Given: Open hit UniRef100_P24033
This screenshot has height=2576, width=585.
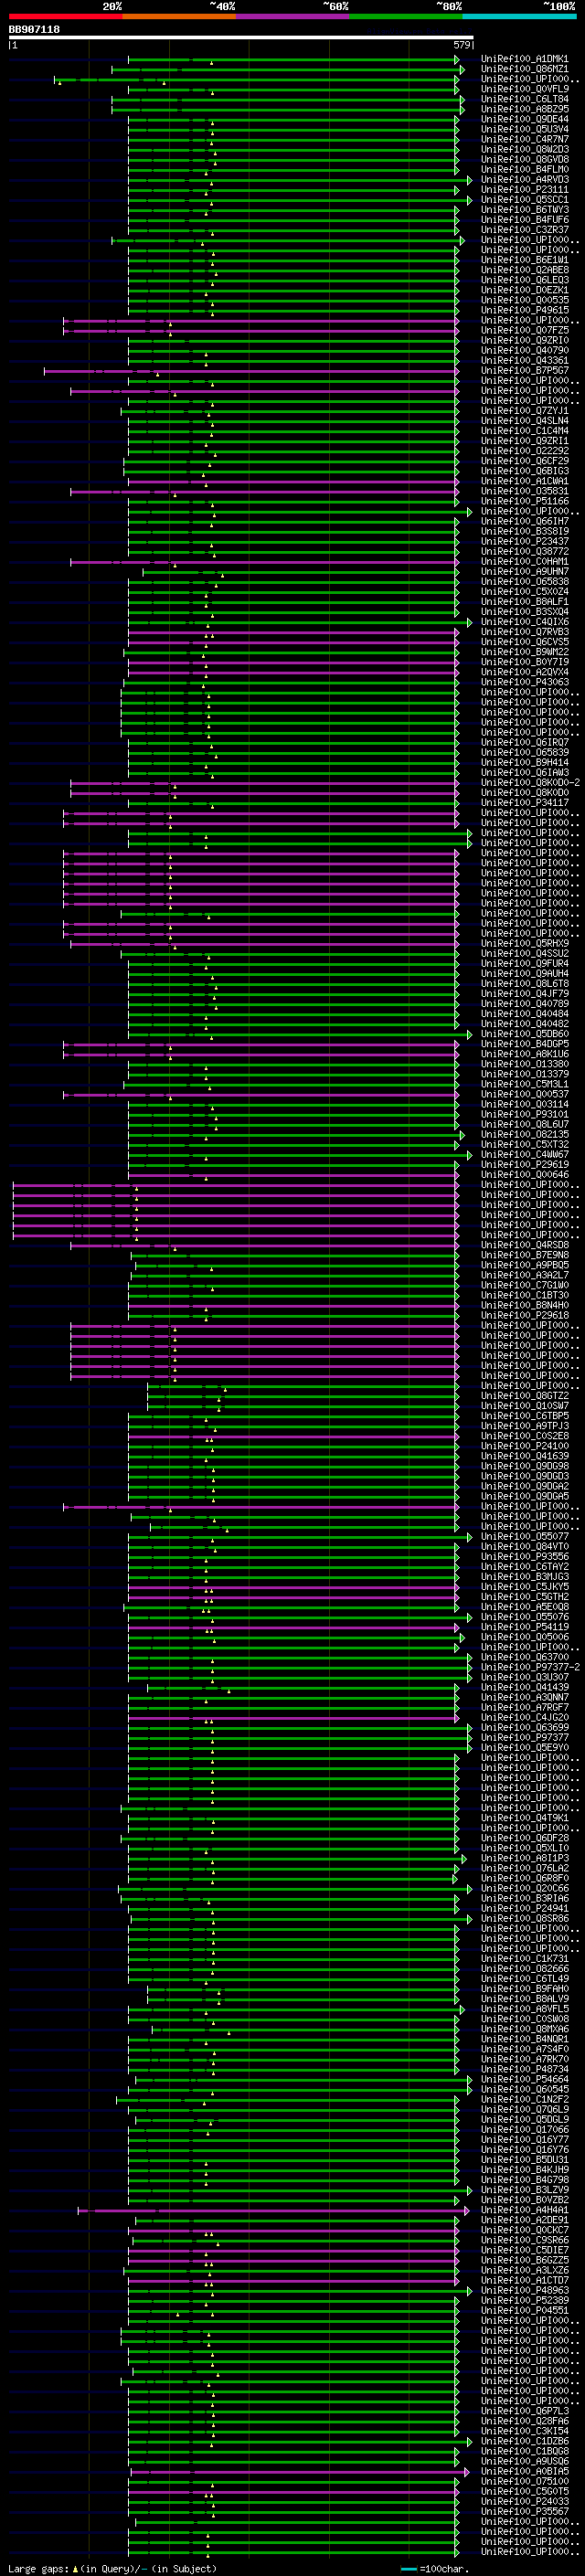Looking at the screenshot, I should (525, 2502).
